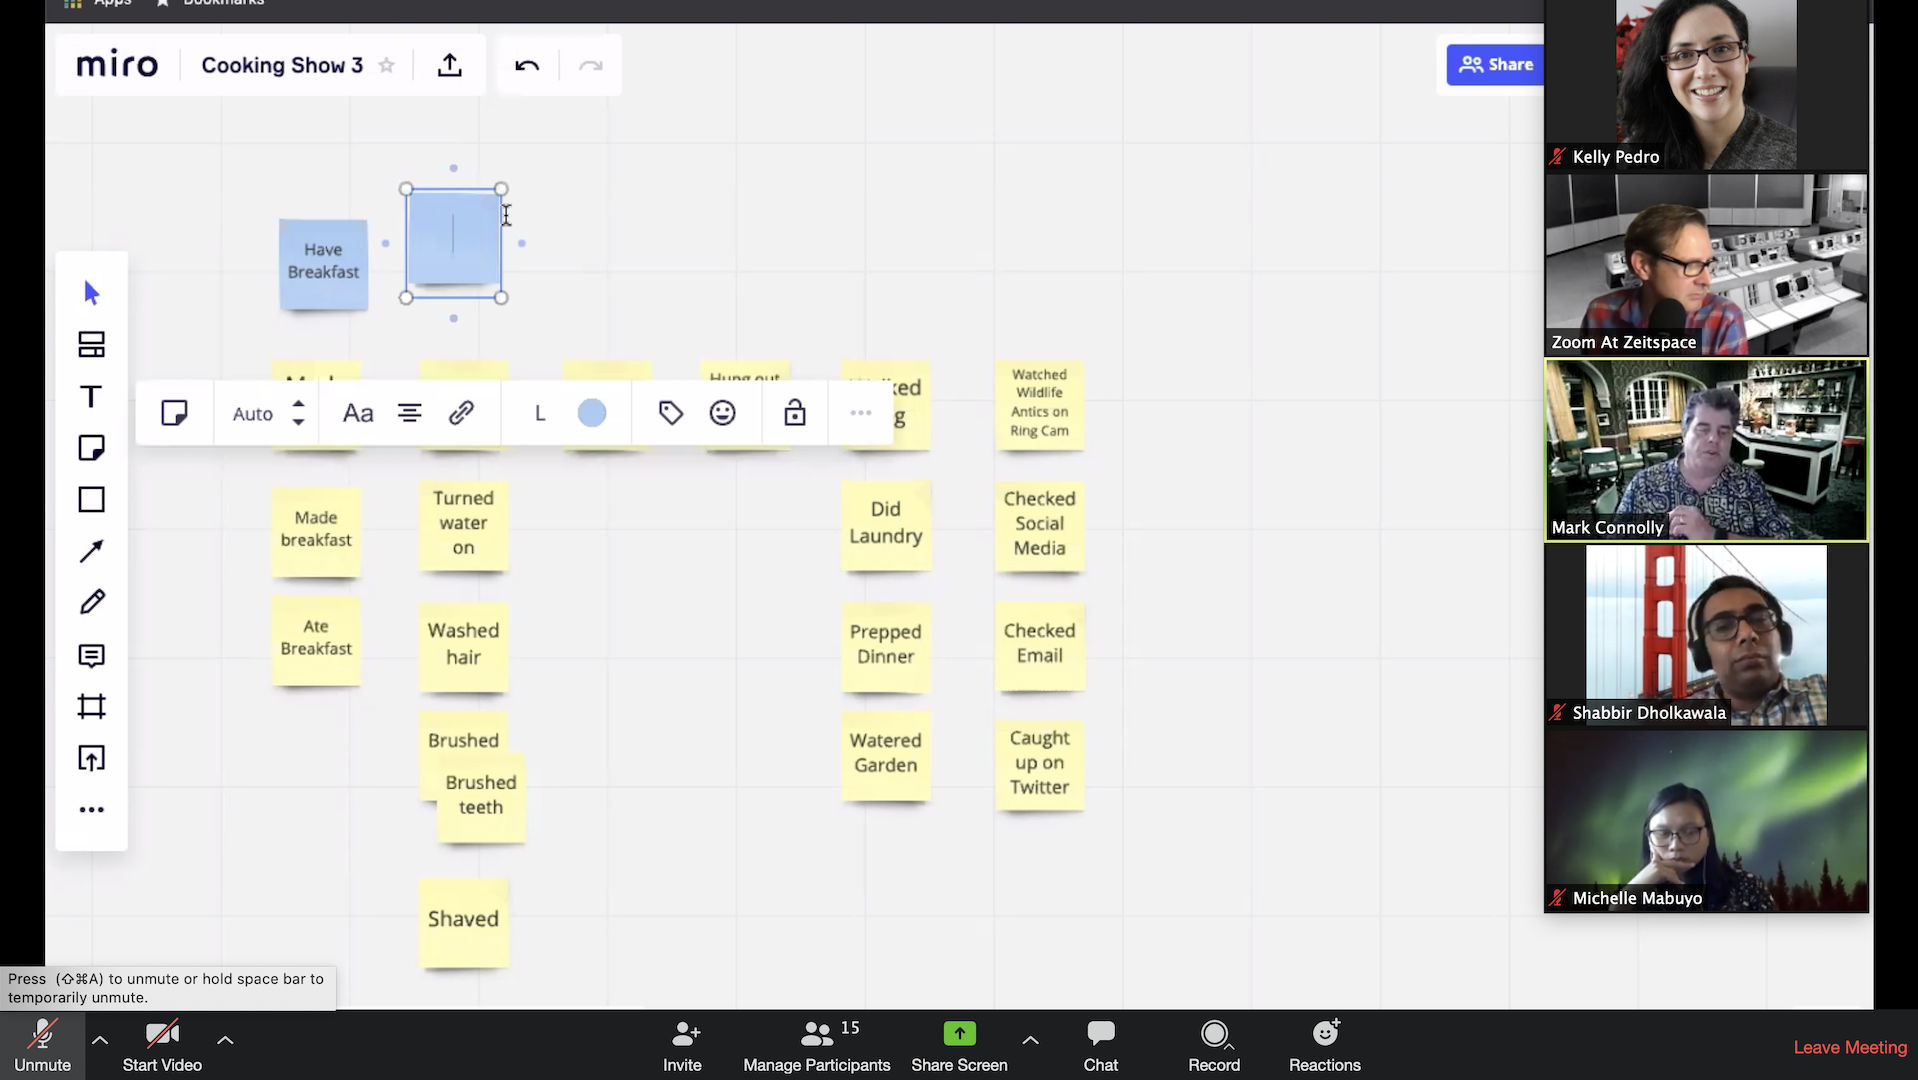Open the Chat panel in Zoom

coord(1100,1045)
